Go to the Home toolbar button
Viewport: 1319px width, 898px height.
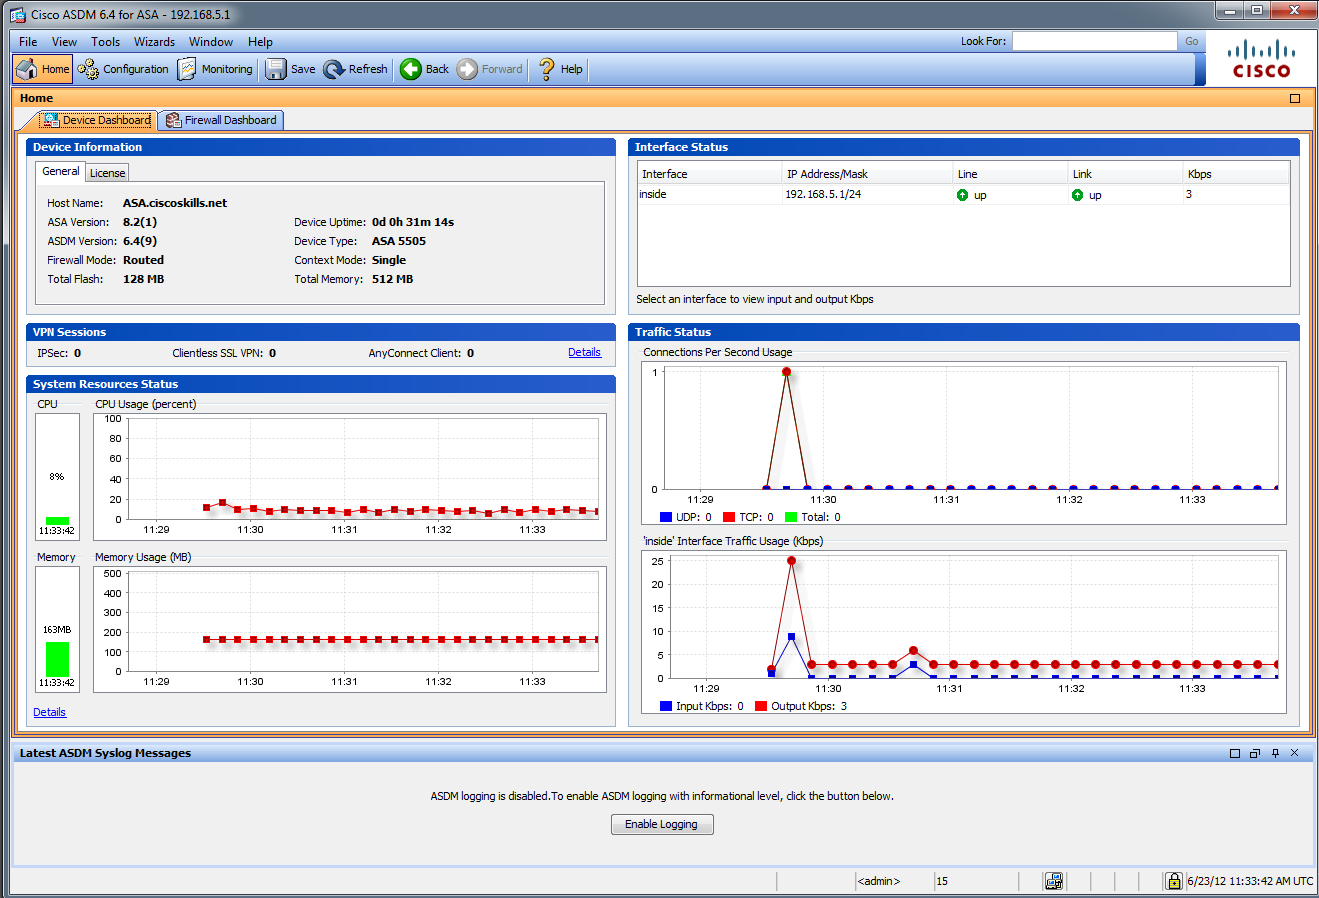43,69
